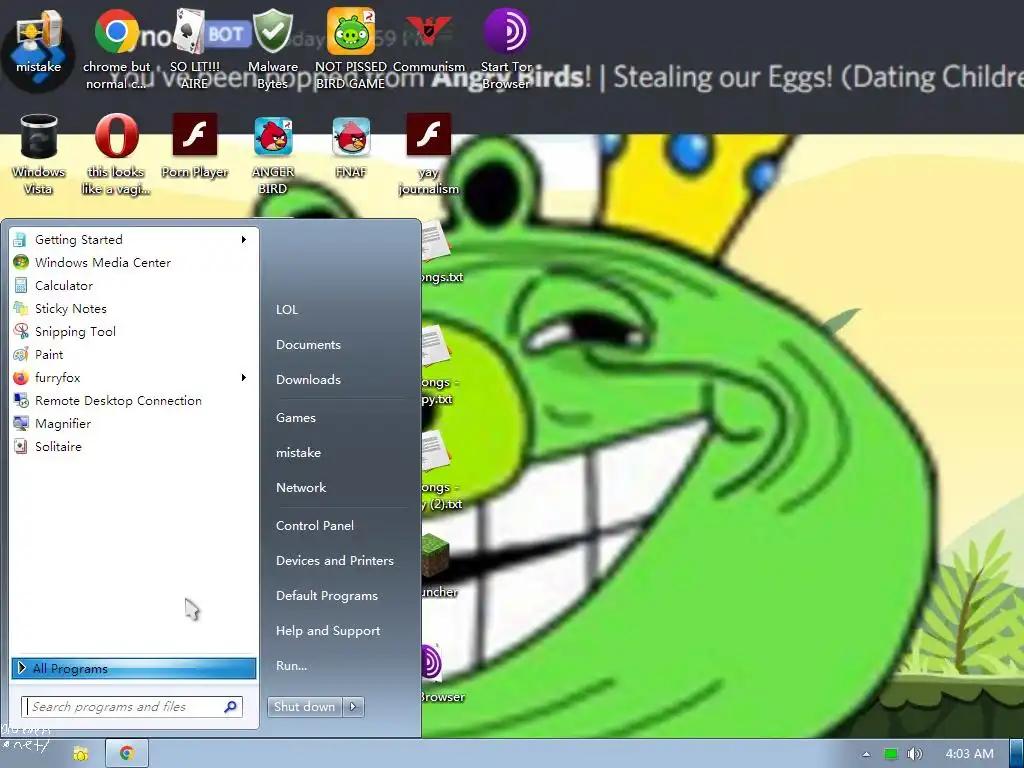Open LOL user folder in the Start menu
The width and height of the screenshot is (1024, 768).
pos(287,310)
